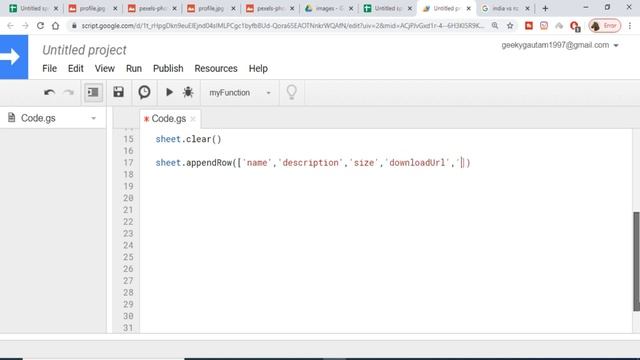Open the View menu
The height and width of the screenshot is (360, 640).
point(104,69)
